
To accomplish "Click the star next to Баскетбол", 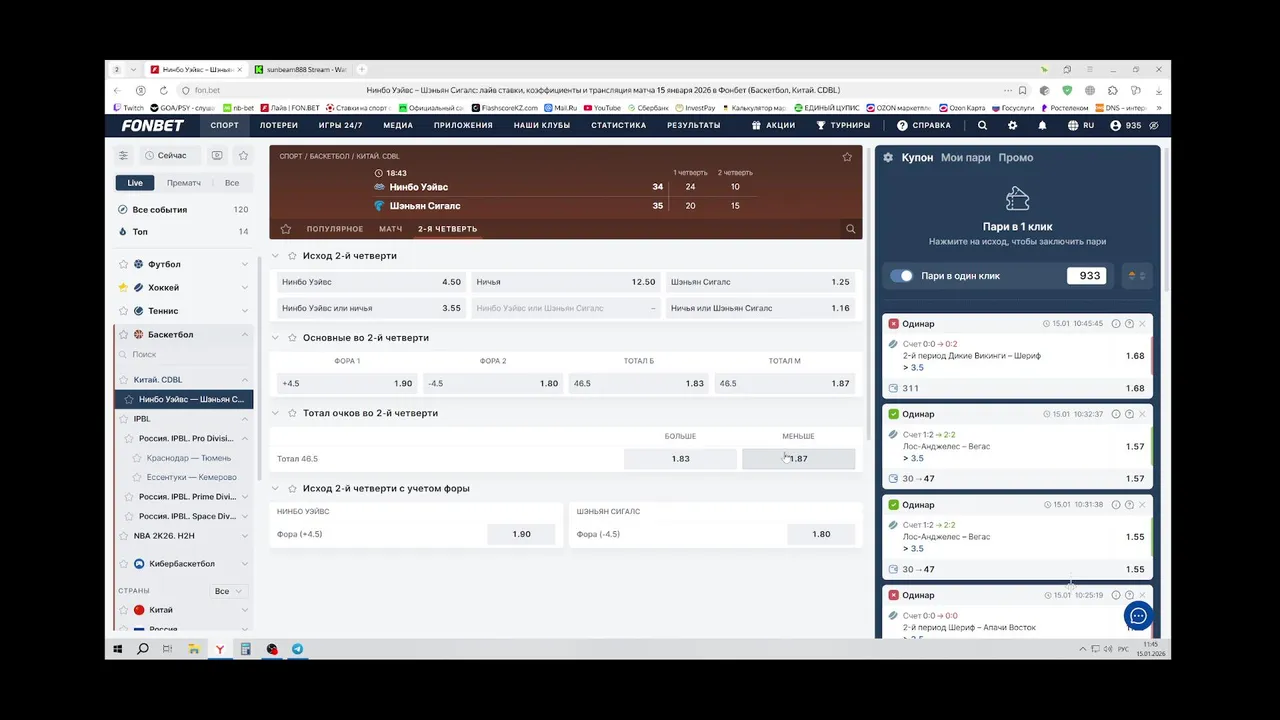I will 124,334.
